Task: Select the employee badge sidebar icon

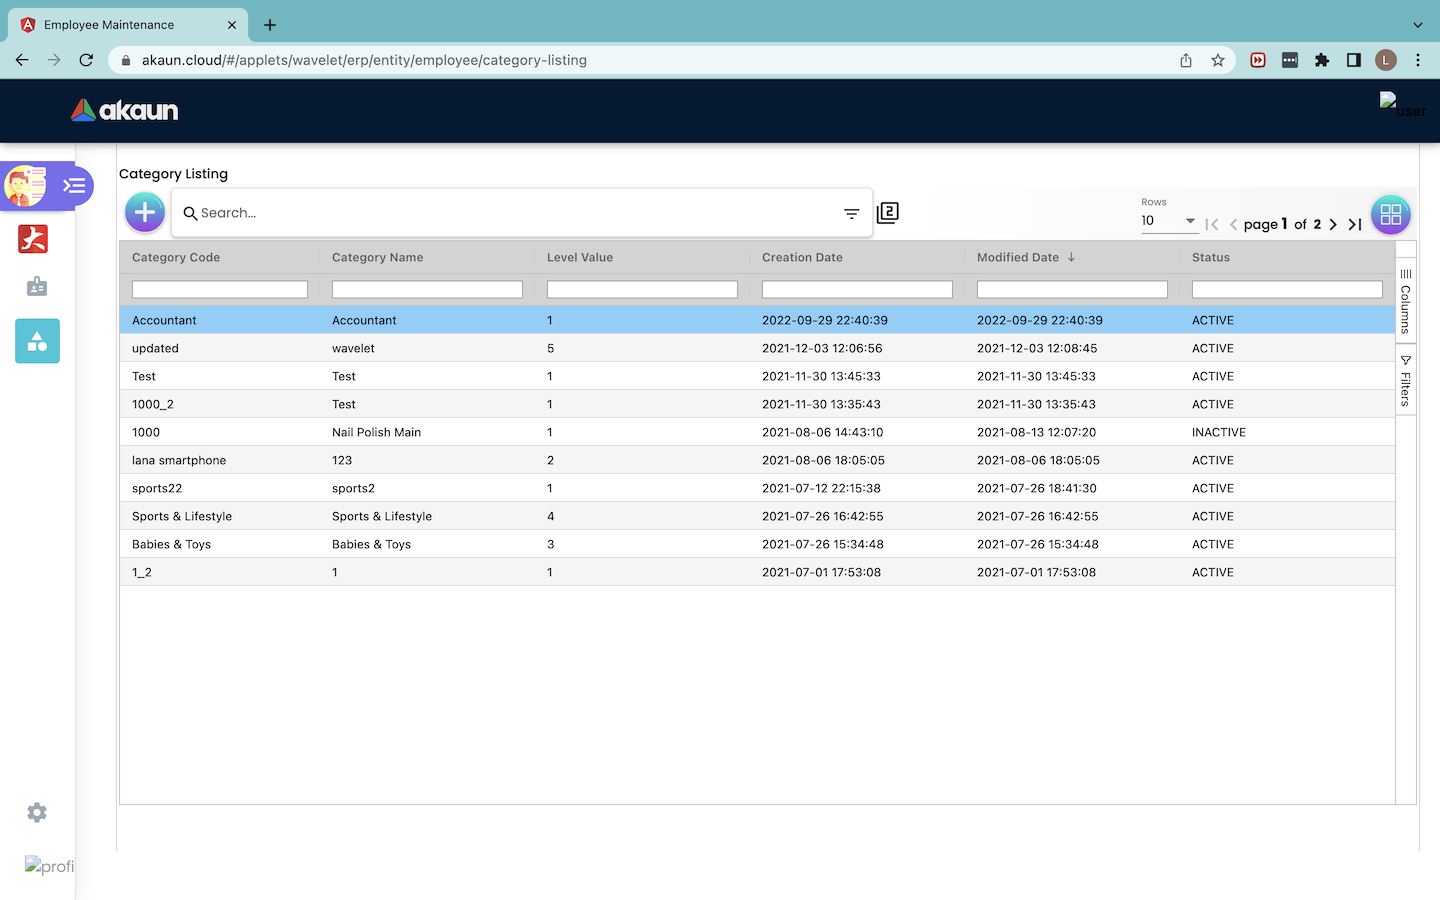Action: (37, 287)
